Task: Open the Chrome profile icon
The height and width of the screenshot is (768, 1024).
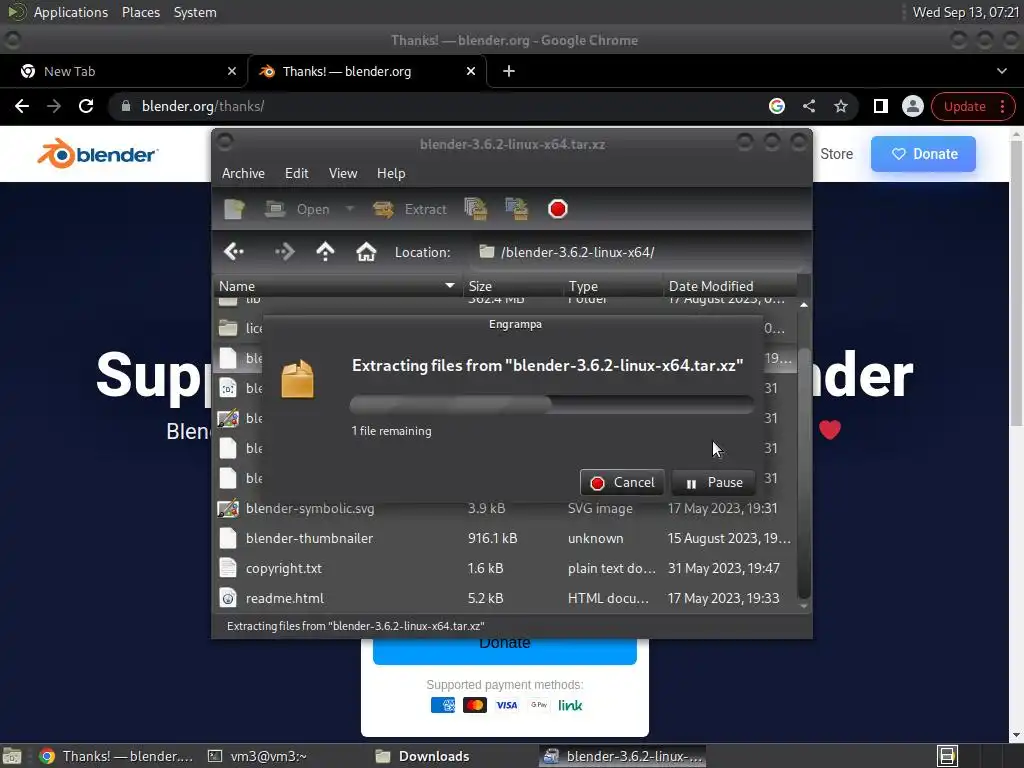Action: click(912, 106)
